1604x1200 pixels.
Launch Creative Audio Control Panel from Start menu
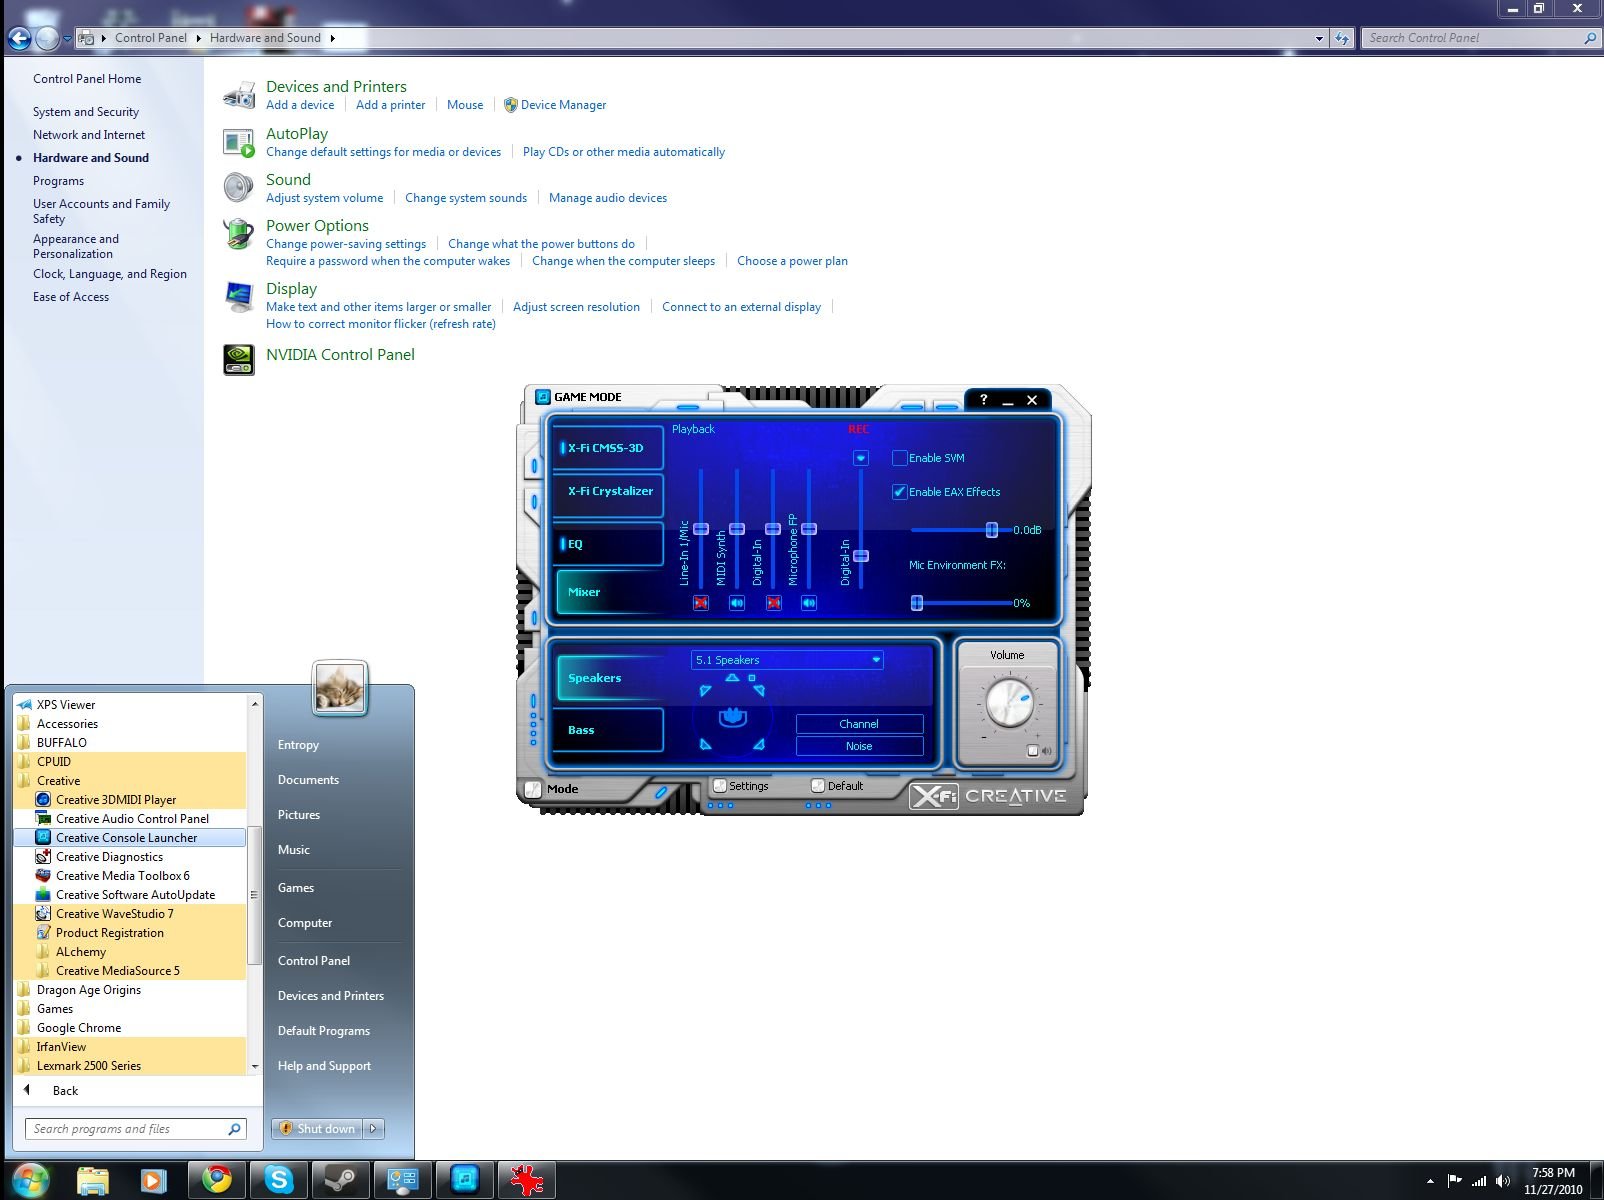[x=130, y=818]
